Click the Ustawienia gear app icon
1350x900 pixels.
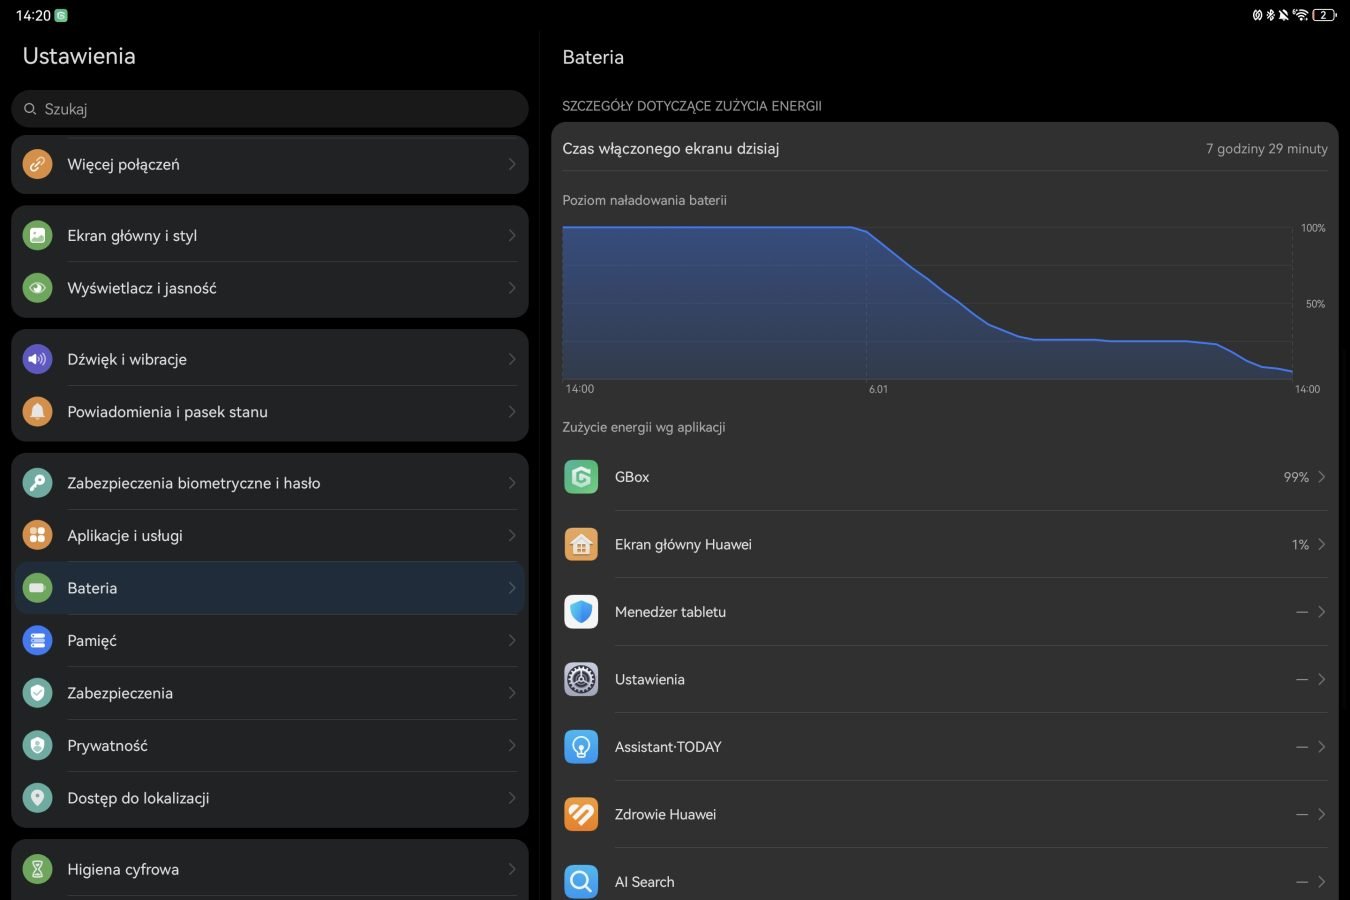coord(581,679)
